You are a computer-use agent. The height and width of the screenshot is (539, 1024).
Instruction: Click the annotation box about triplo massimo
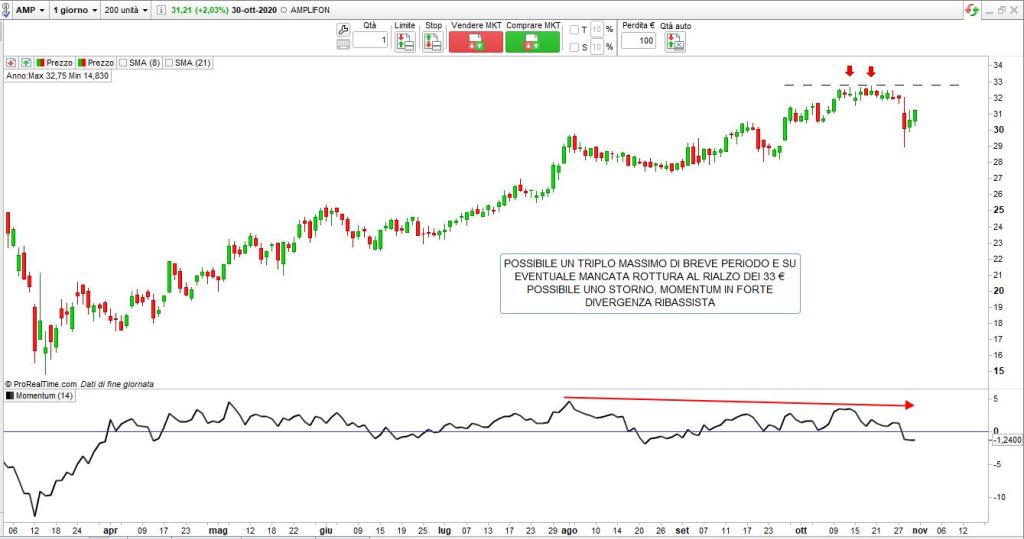pyautogui.click(x=650, y=284)
